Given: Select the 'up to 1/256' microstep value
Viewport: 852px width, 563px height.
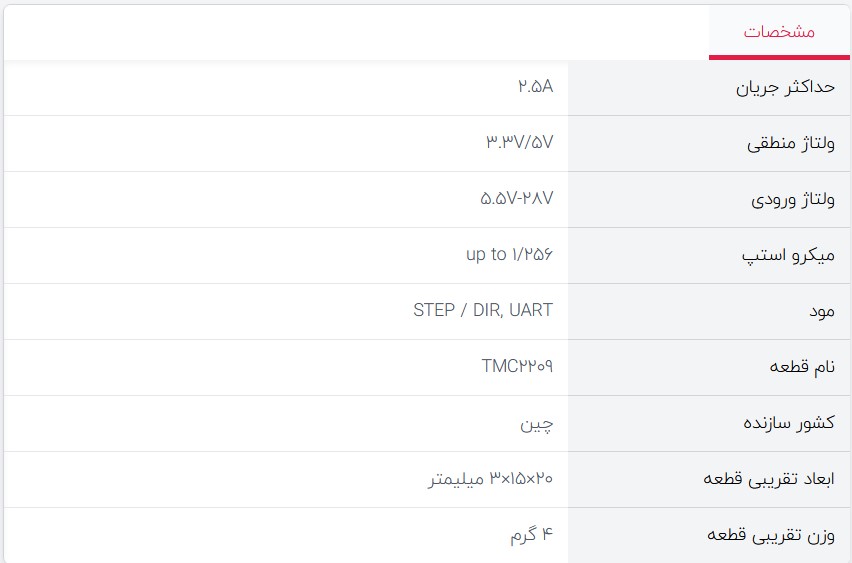Looking at the screenshot, I should coord(509,255).
